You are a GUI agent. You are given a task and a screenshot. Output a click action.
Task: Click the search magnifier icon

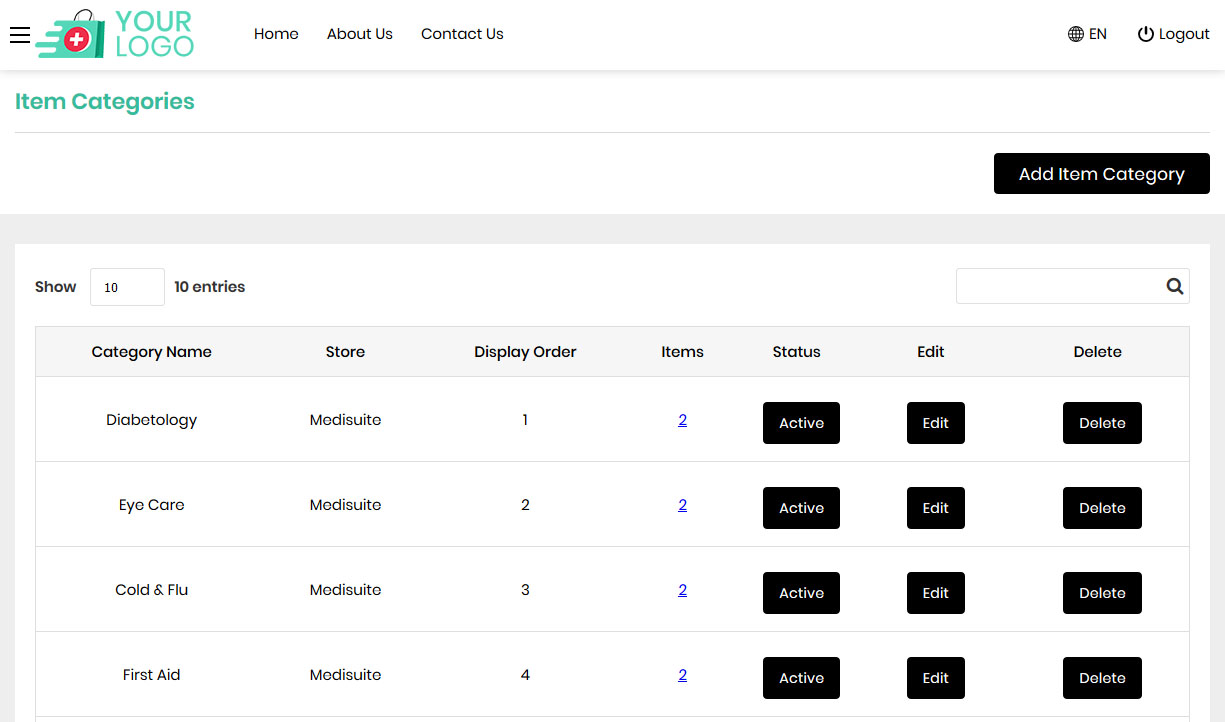(x=1174, y=286)
